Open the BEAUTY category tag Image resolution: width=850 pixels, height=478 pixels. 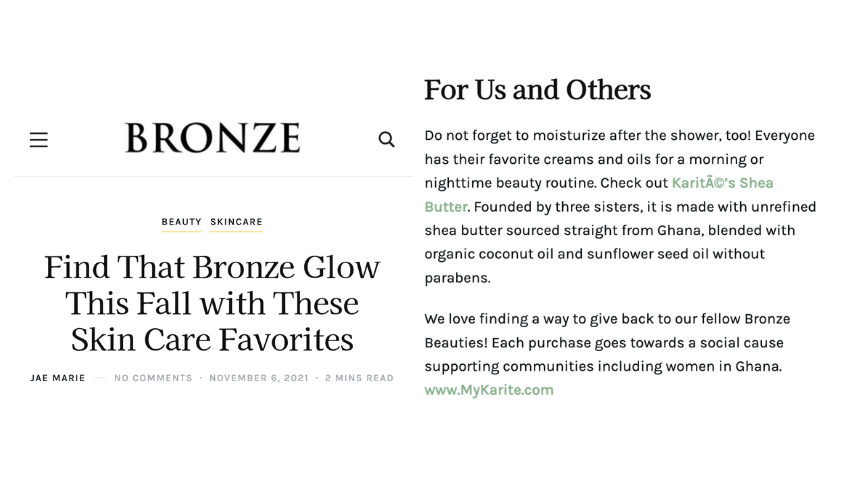[181, 222]
